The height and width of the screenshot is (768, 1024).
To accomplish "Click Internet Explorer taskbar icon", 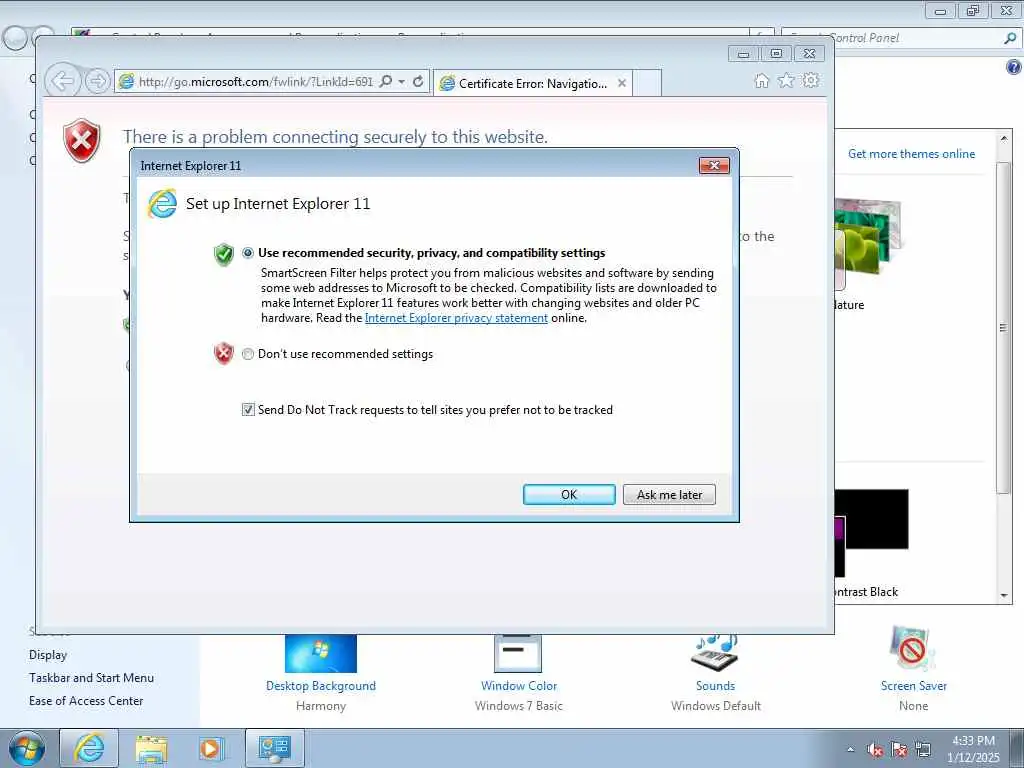I will [89, 748].
